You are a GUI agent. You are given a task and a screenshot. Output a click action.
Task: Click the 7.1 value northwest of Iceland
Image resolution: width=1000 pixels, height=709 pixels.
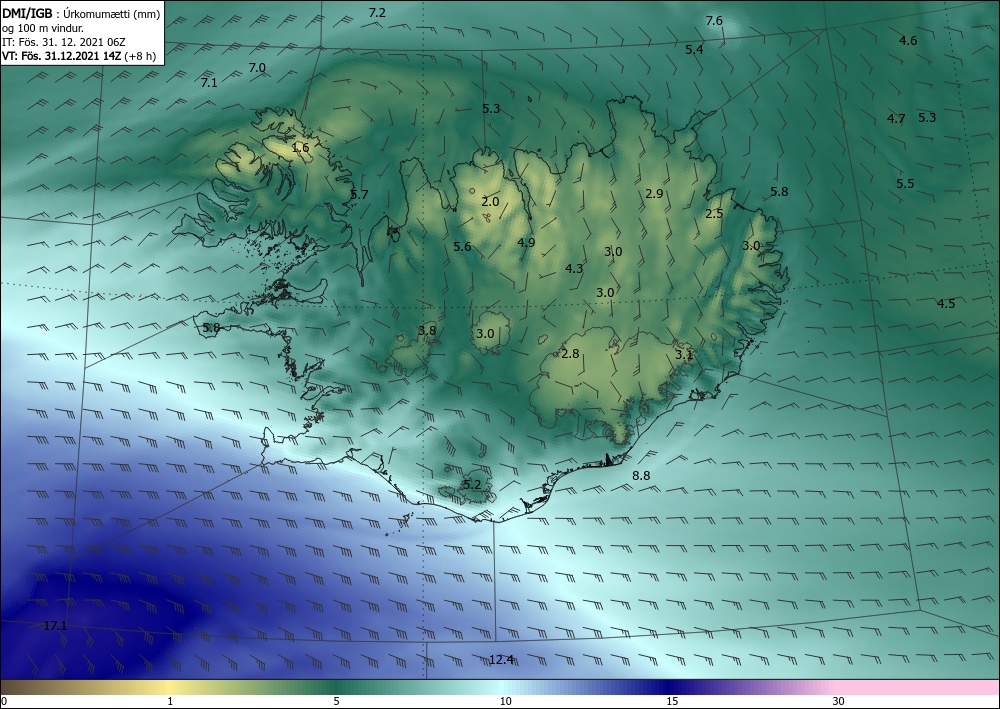[209, 83]
